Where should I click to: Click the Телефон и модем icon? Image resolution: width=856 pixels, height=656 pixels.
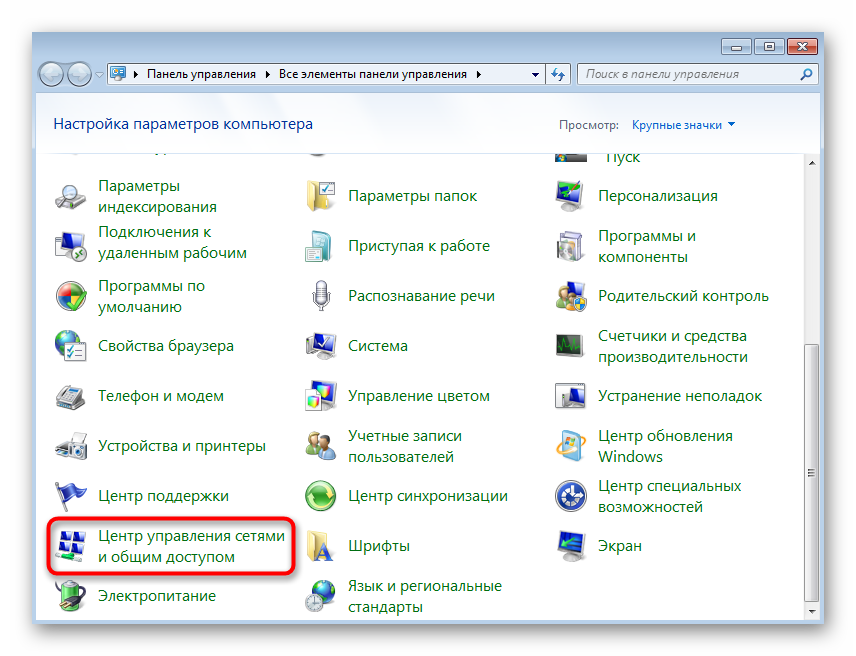[x=70, y=396]
